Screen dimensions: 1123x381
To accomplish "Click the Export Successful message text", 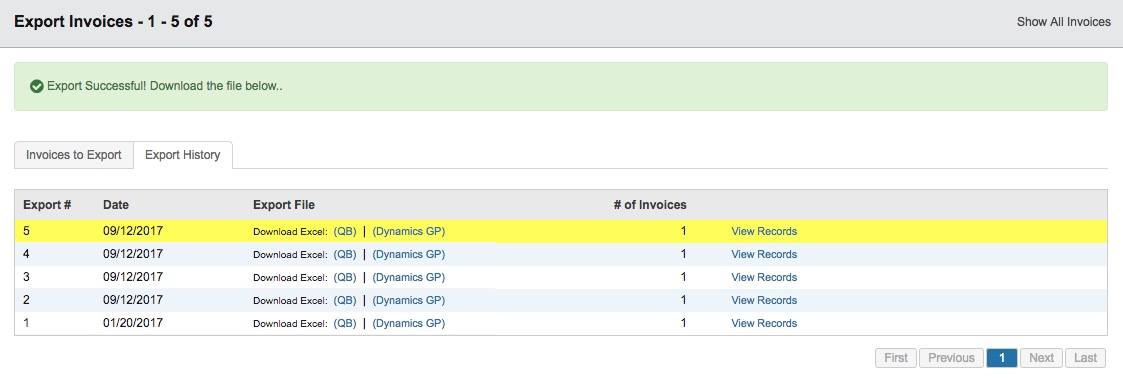I will point(165,87).
